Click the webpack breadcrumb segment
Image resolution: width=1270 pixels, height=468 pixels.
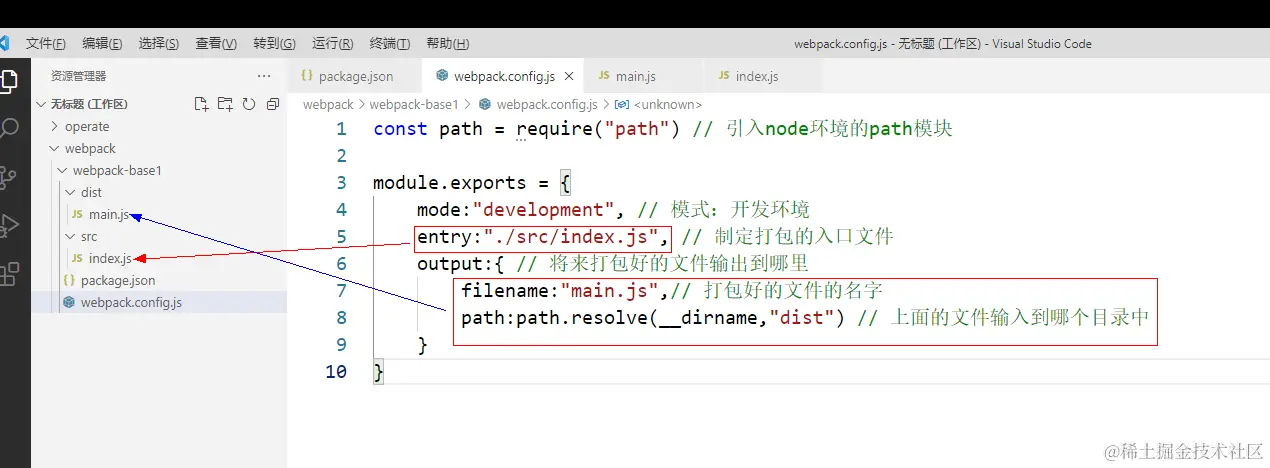[x=328, y=104]
